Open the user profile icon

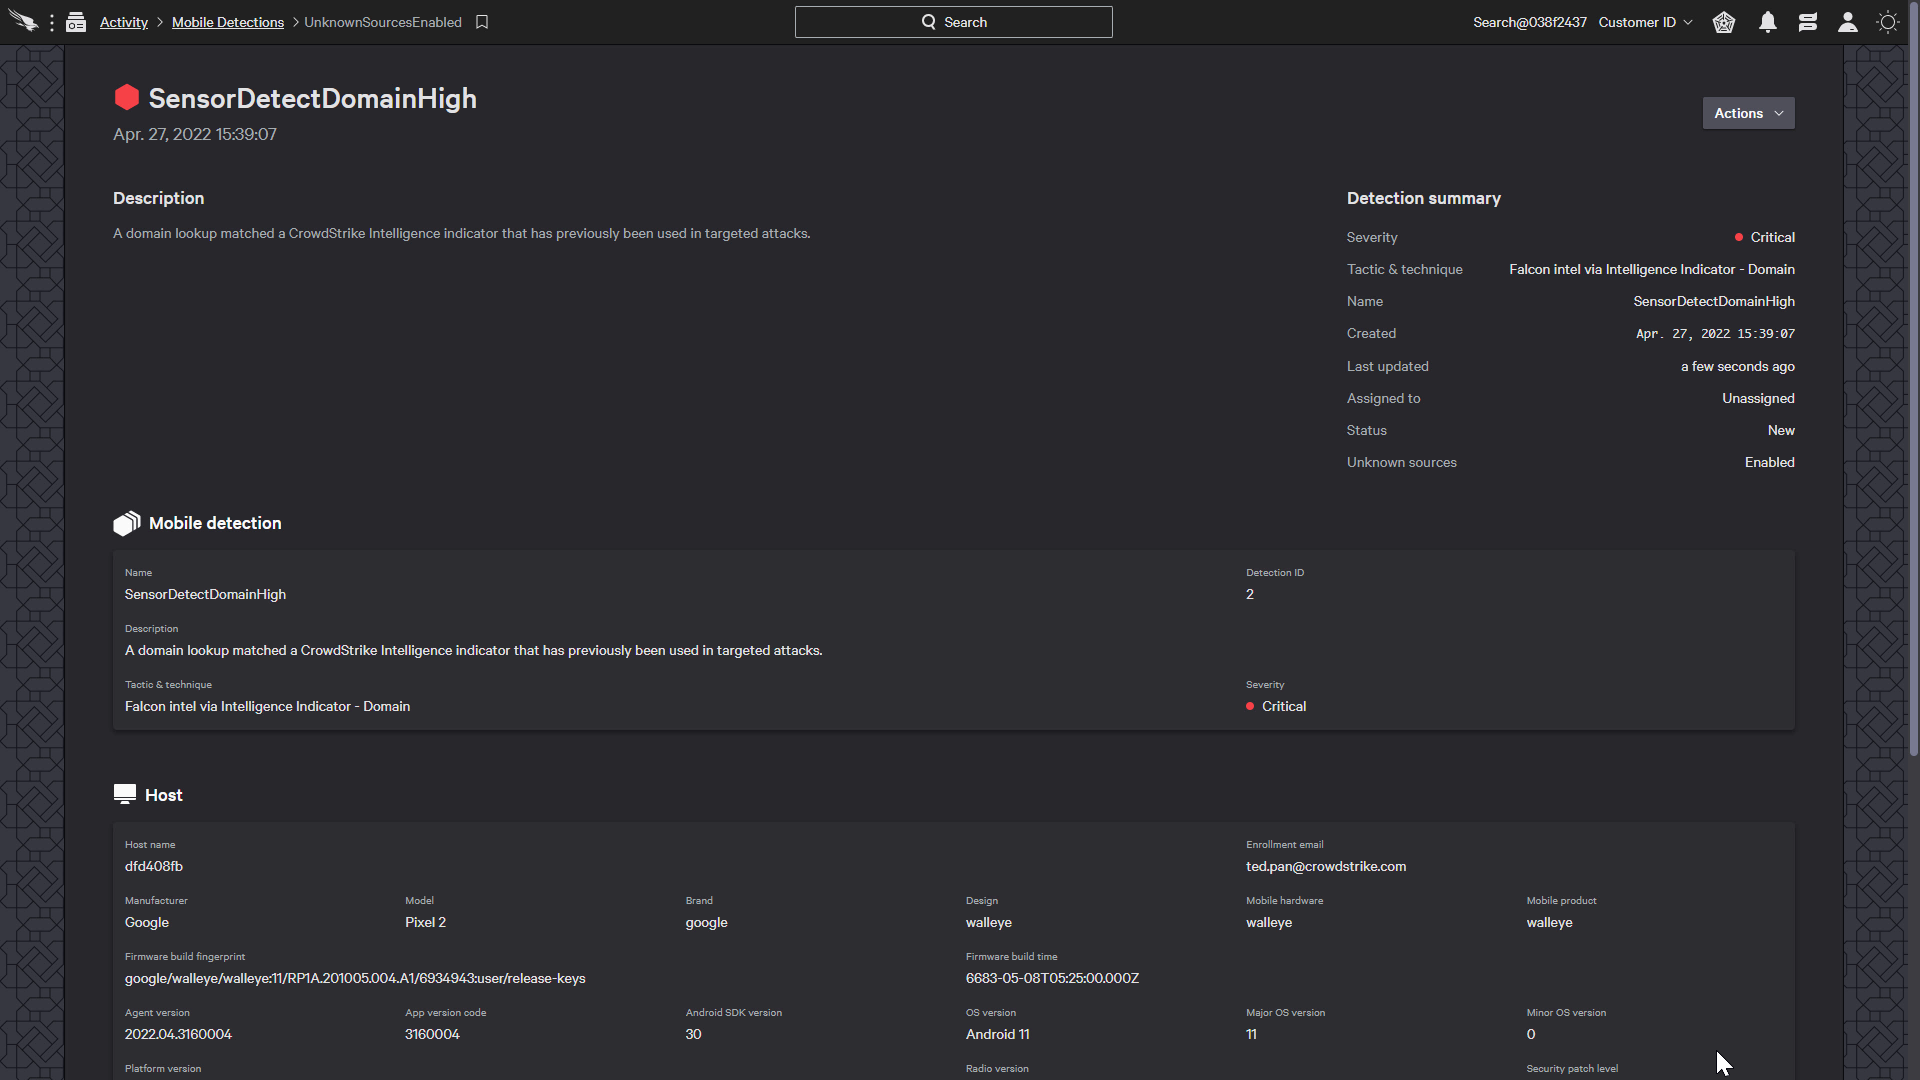pyautogui.click(x=1848, y=22)
